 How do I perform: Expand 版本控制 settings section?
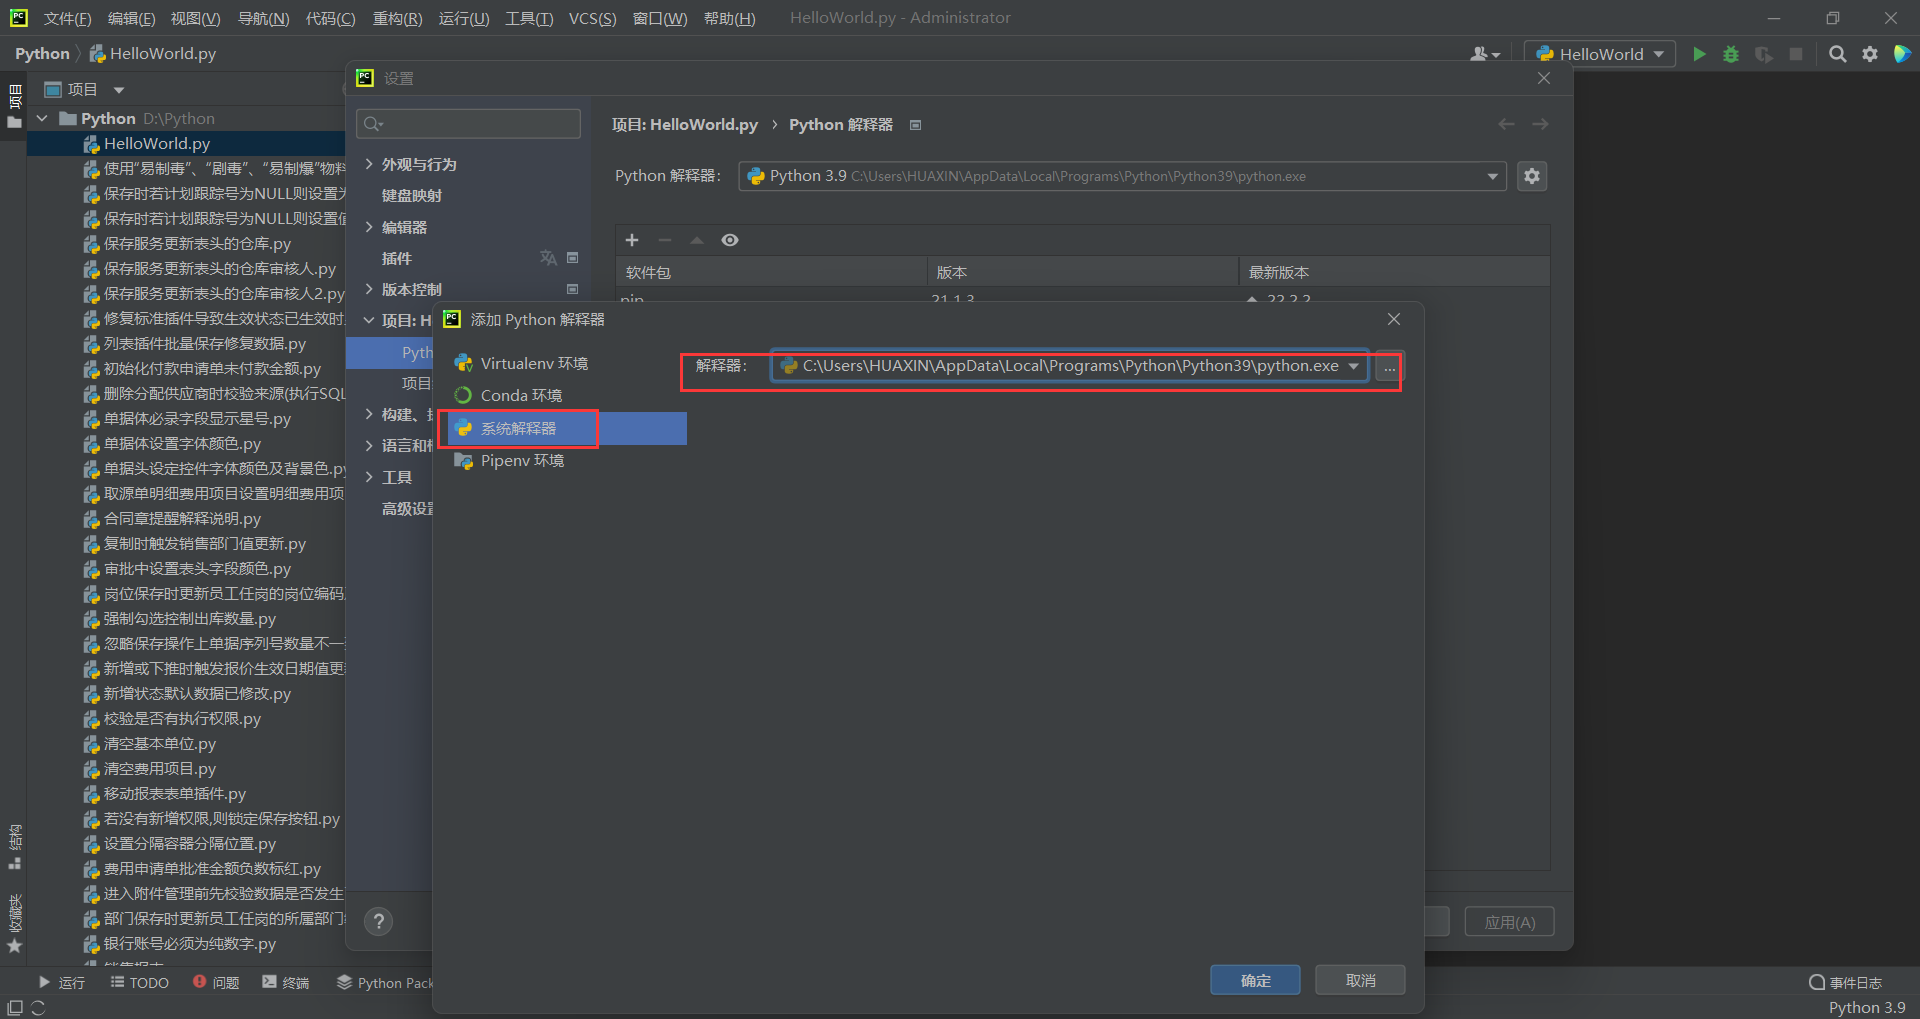369,289
